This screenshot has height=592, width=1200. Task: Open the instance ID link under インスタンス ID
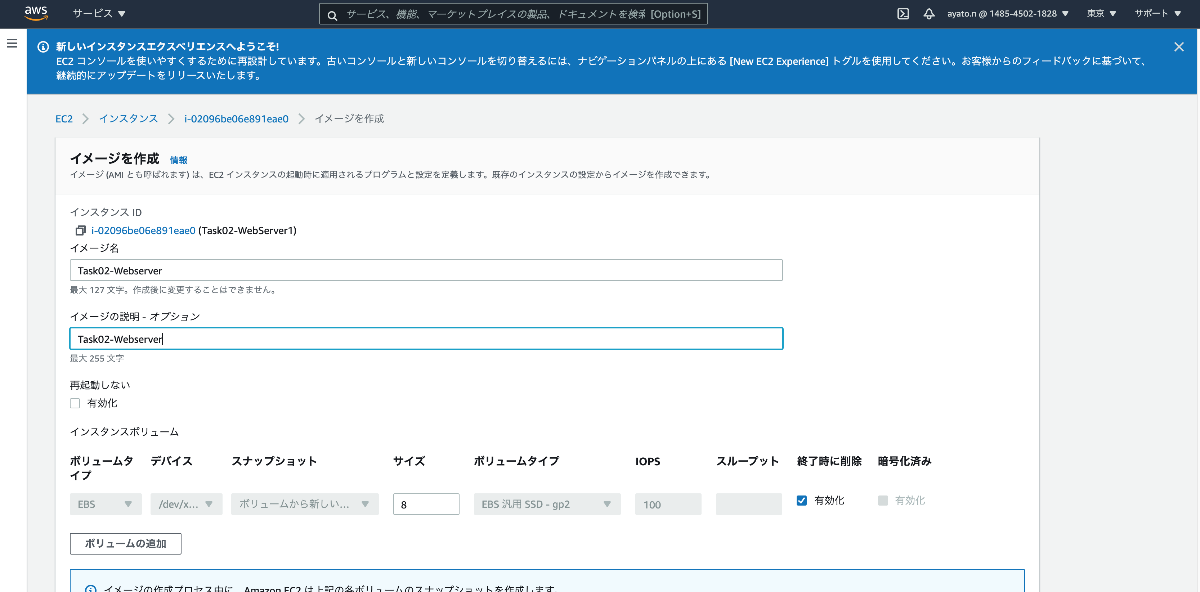pos(143,230)
